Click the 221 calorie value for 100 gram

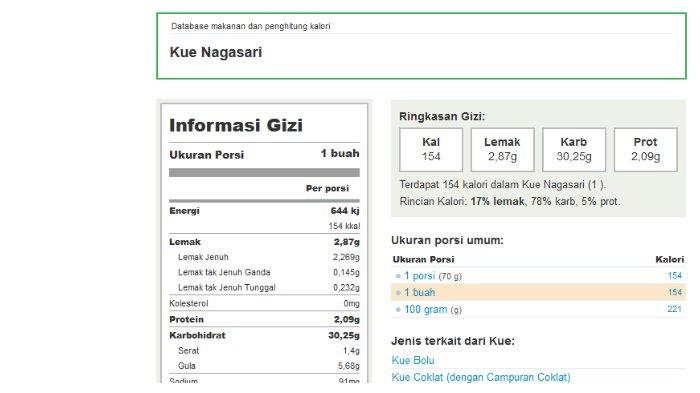[x=675, y=309]
